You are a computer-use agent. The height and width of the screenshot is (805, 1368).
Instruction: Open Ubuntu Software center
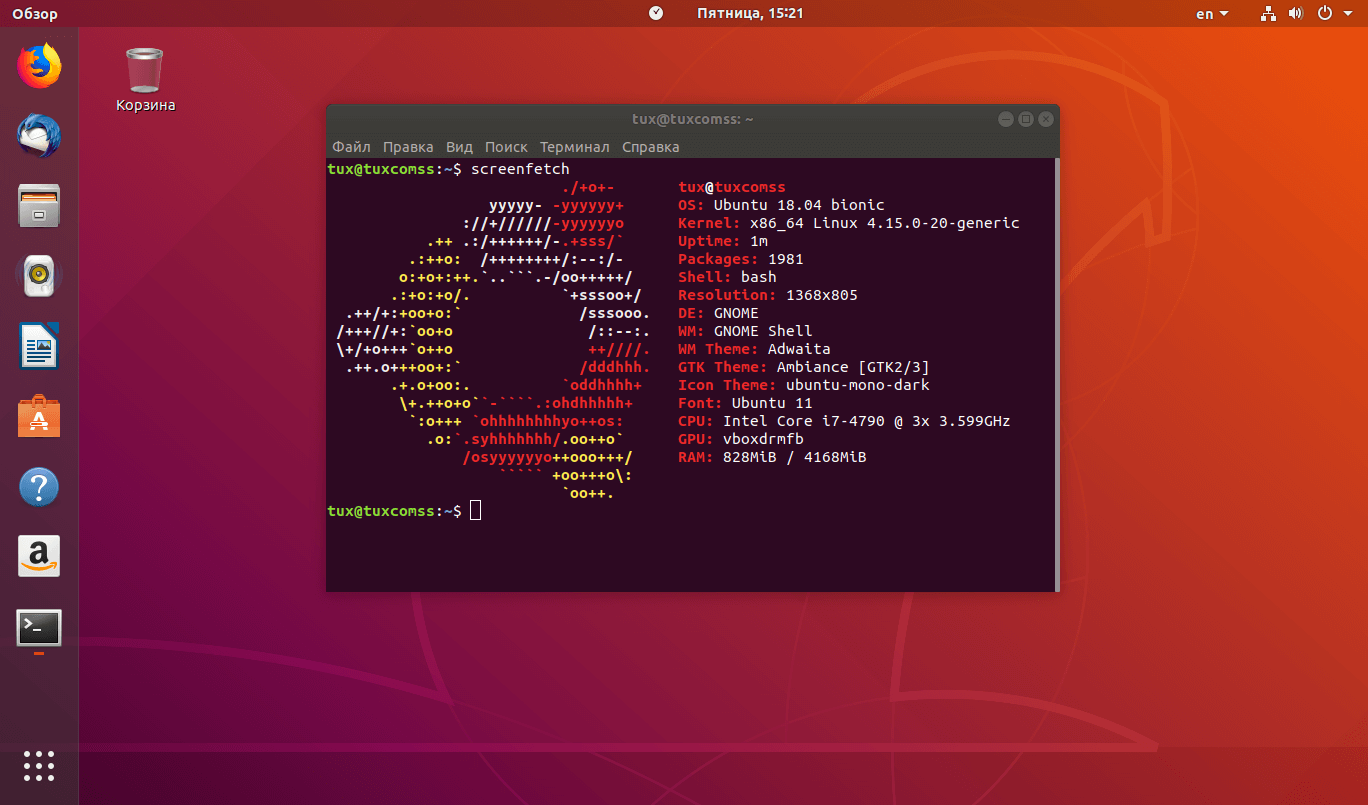(x=39, y=416)
